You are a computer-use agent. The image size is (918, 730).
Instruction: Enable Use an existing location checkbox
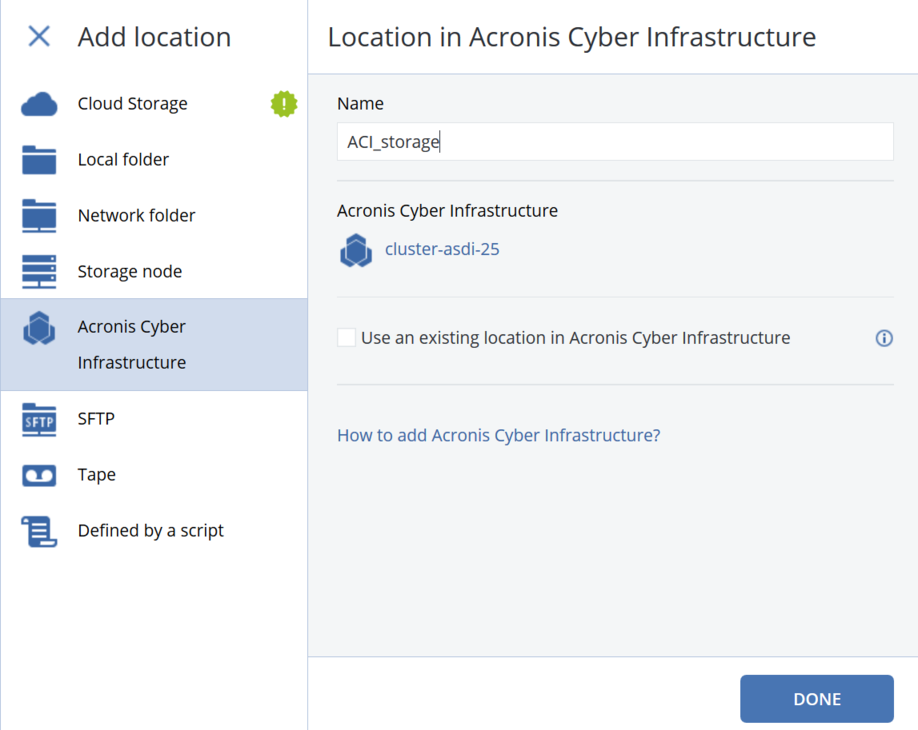point(347,338)
